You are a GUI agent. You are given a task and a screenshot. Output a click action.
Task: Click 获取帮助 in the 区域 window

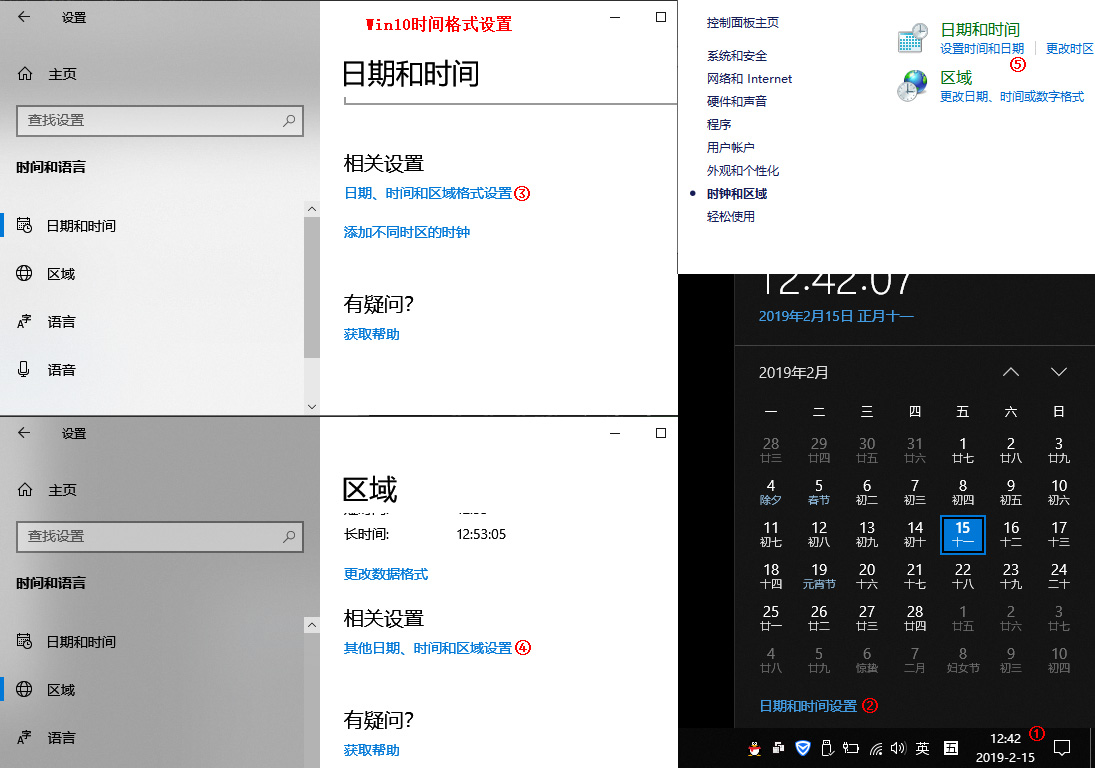(x=372, y=751)
